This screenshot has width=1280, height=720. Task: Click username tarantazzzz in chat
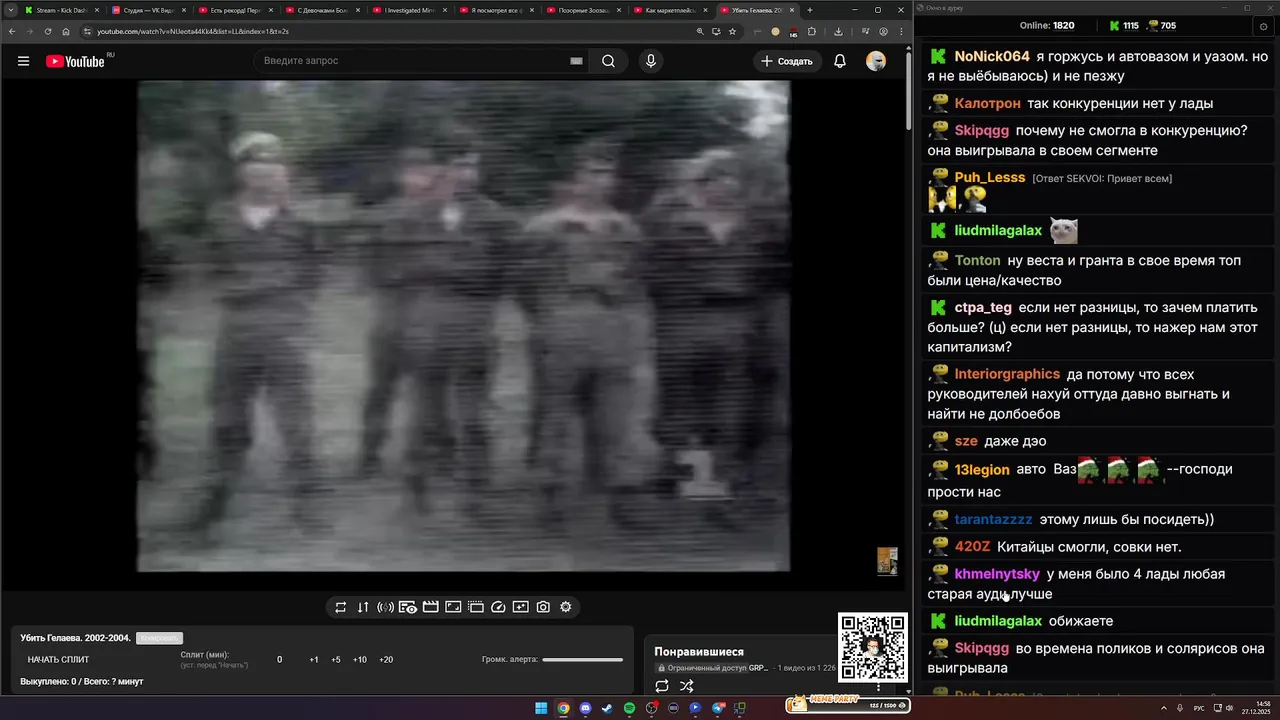point(993,520)
